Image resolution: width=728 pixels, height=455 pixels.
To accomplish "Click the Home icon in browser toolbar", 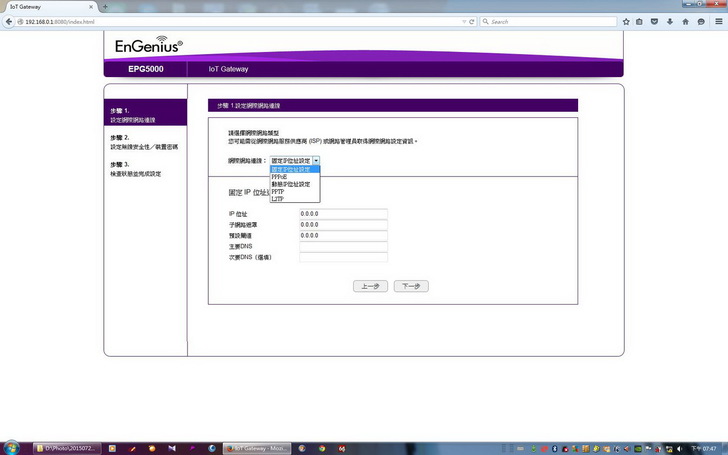I will tap(684, 21).
